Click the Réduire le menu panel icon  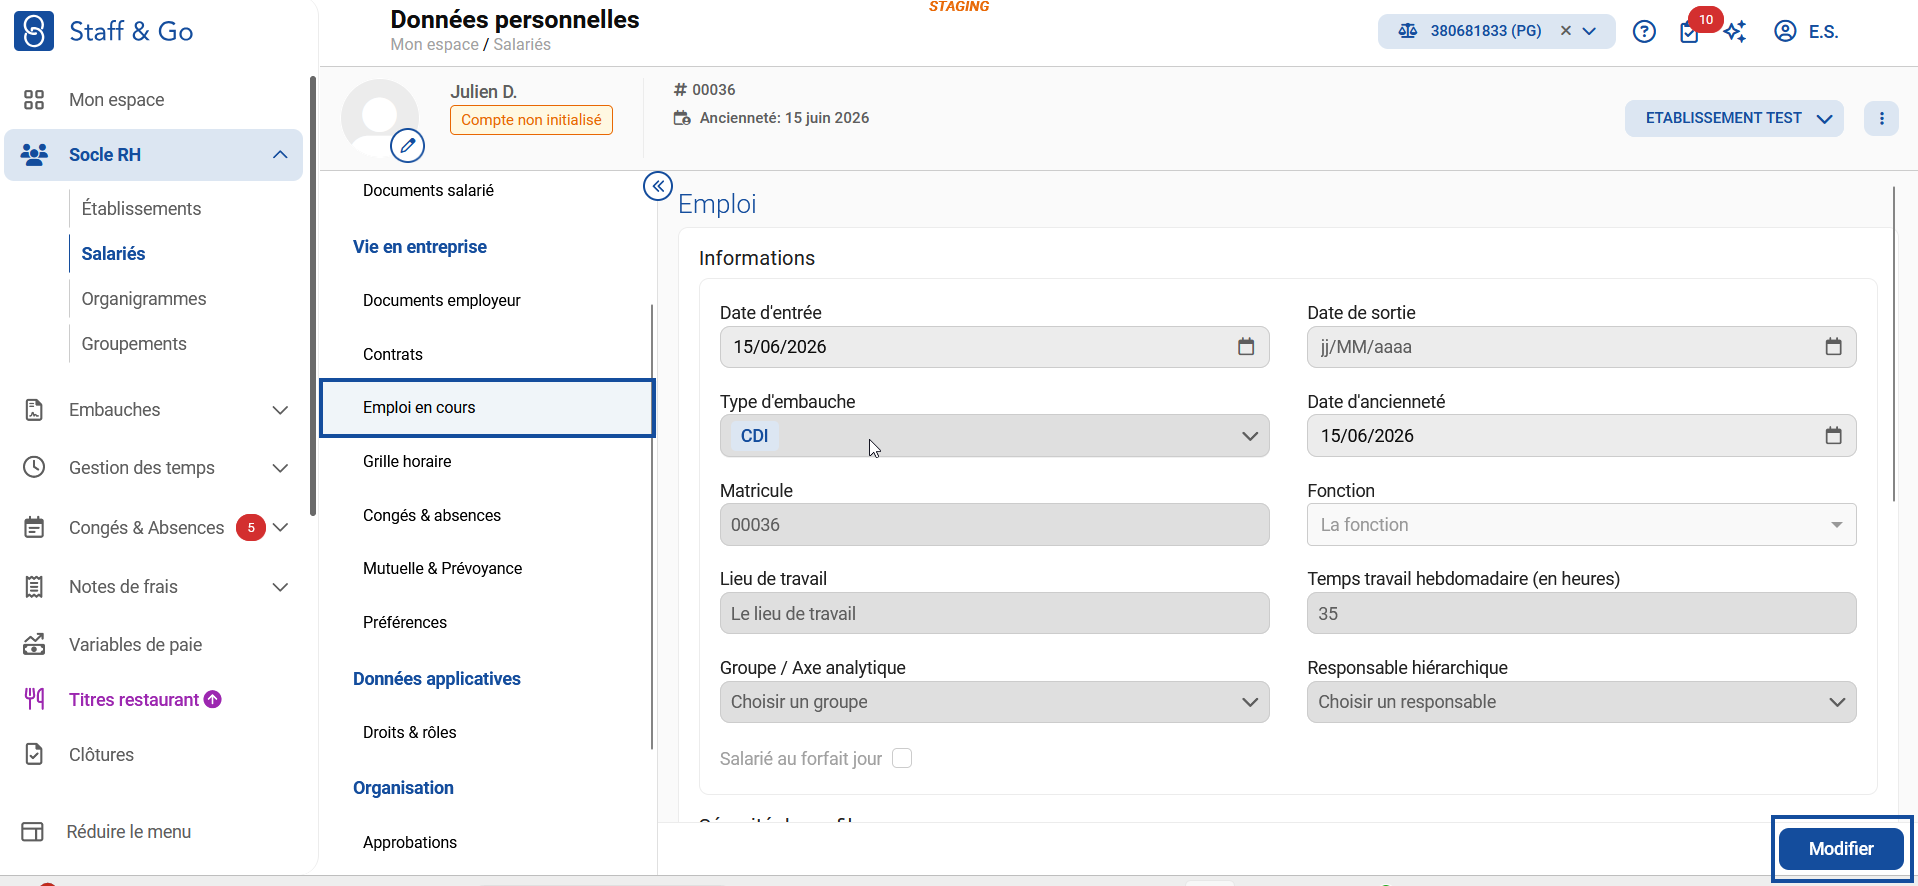pyautogui.click(x=33, y=832)
